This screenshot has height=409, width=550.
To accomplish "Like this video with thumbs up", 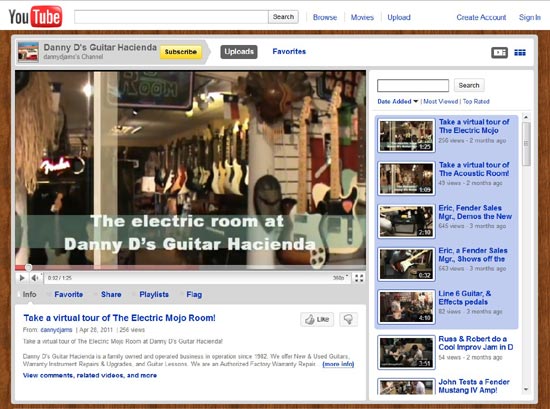I will 317,320.
